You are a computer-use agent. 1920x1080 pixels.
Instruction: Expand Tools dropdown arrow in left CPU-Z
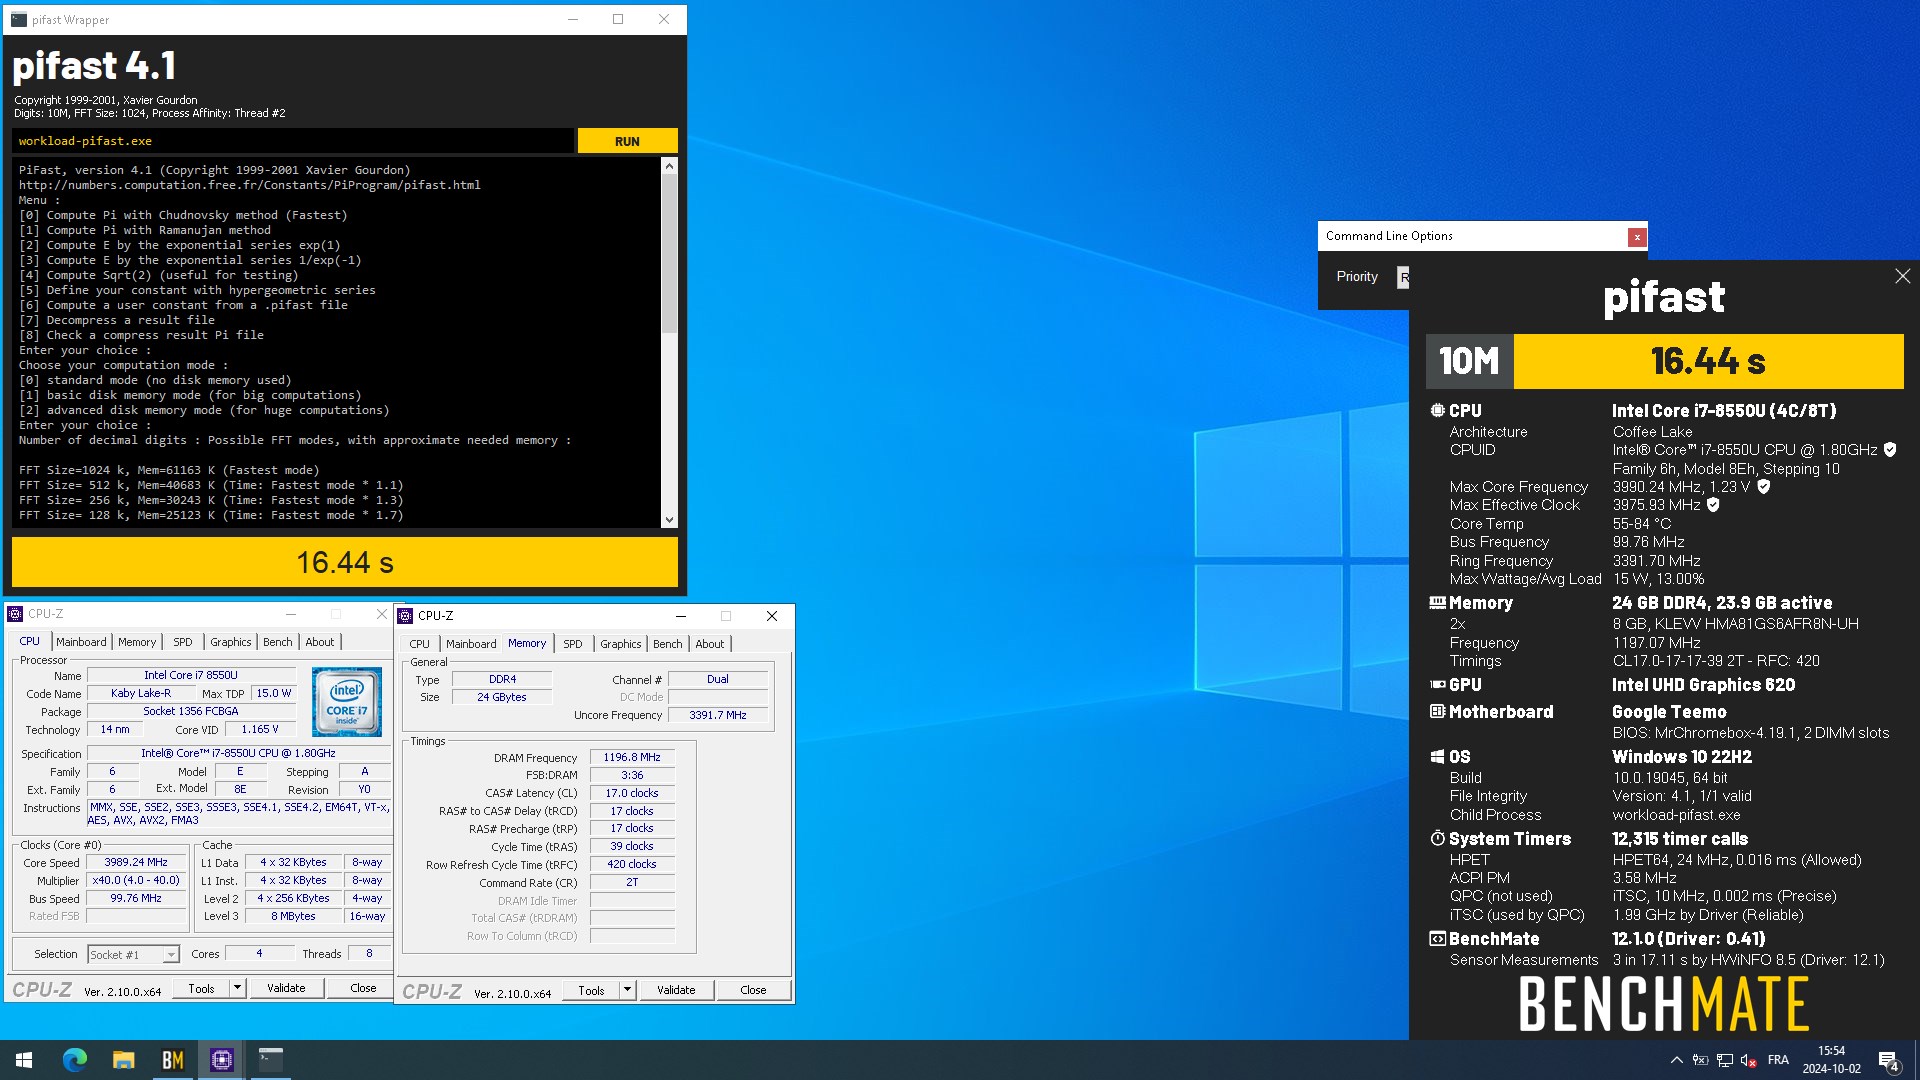coord(237,988)
